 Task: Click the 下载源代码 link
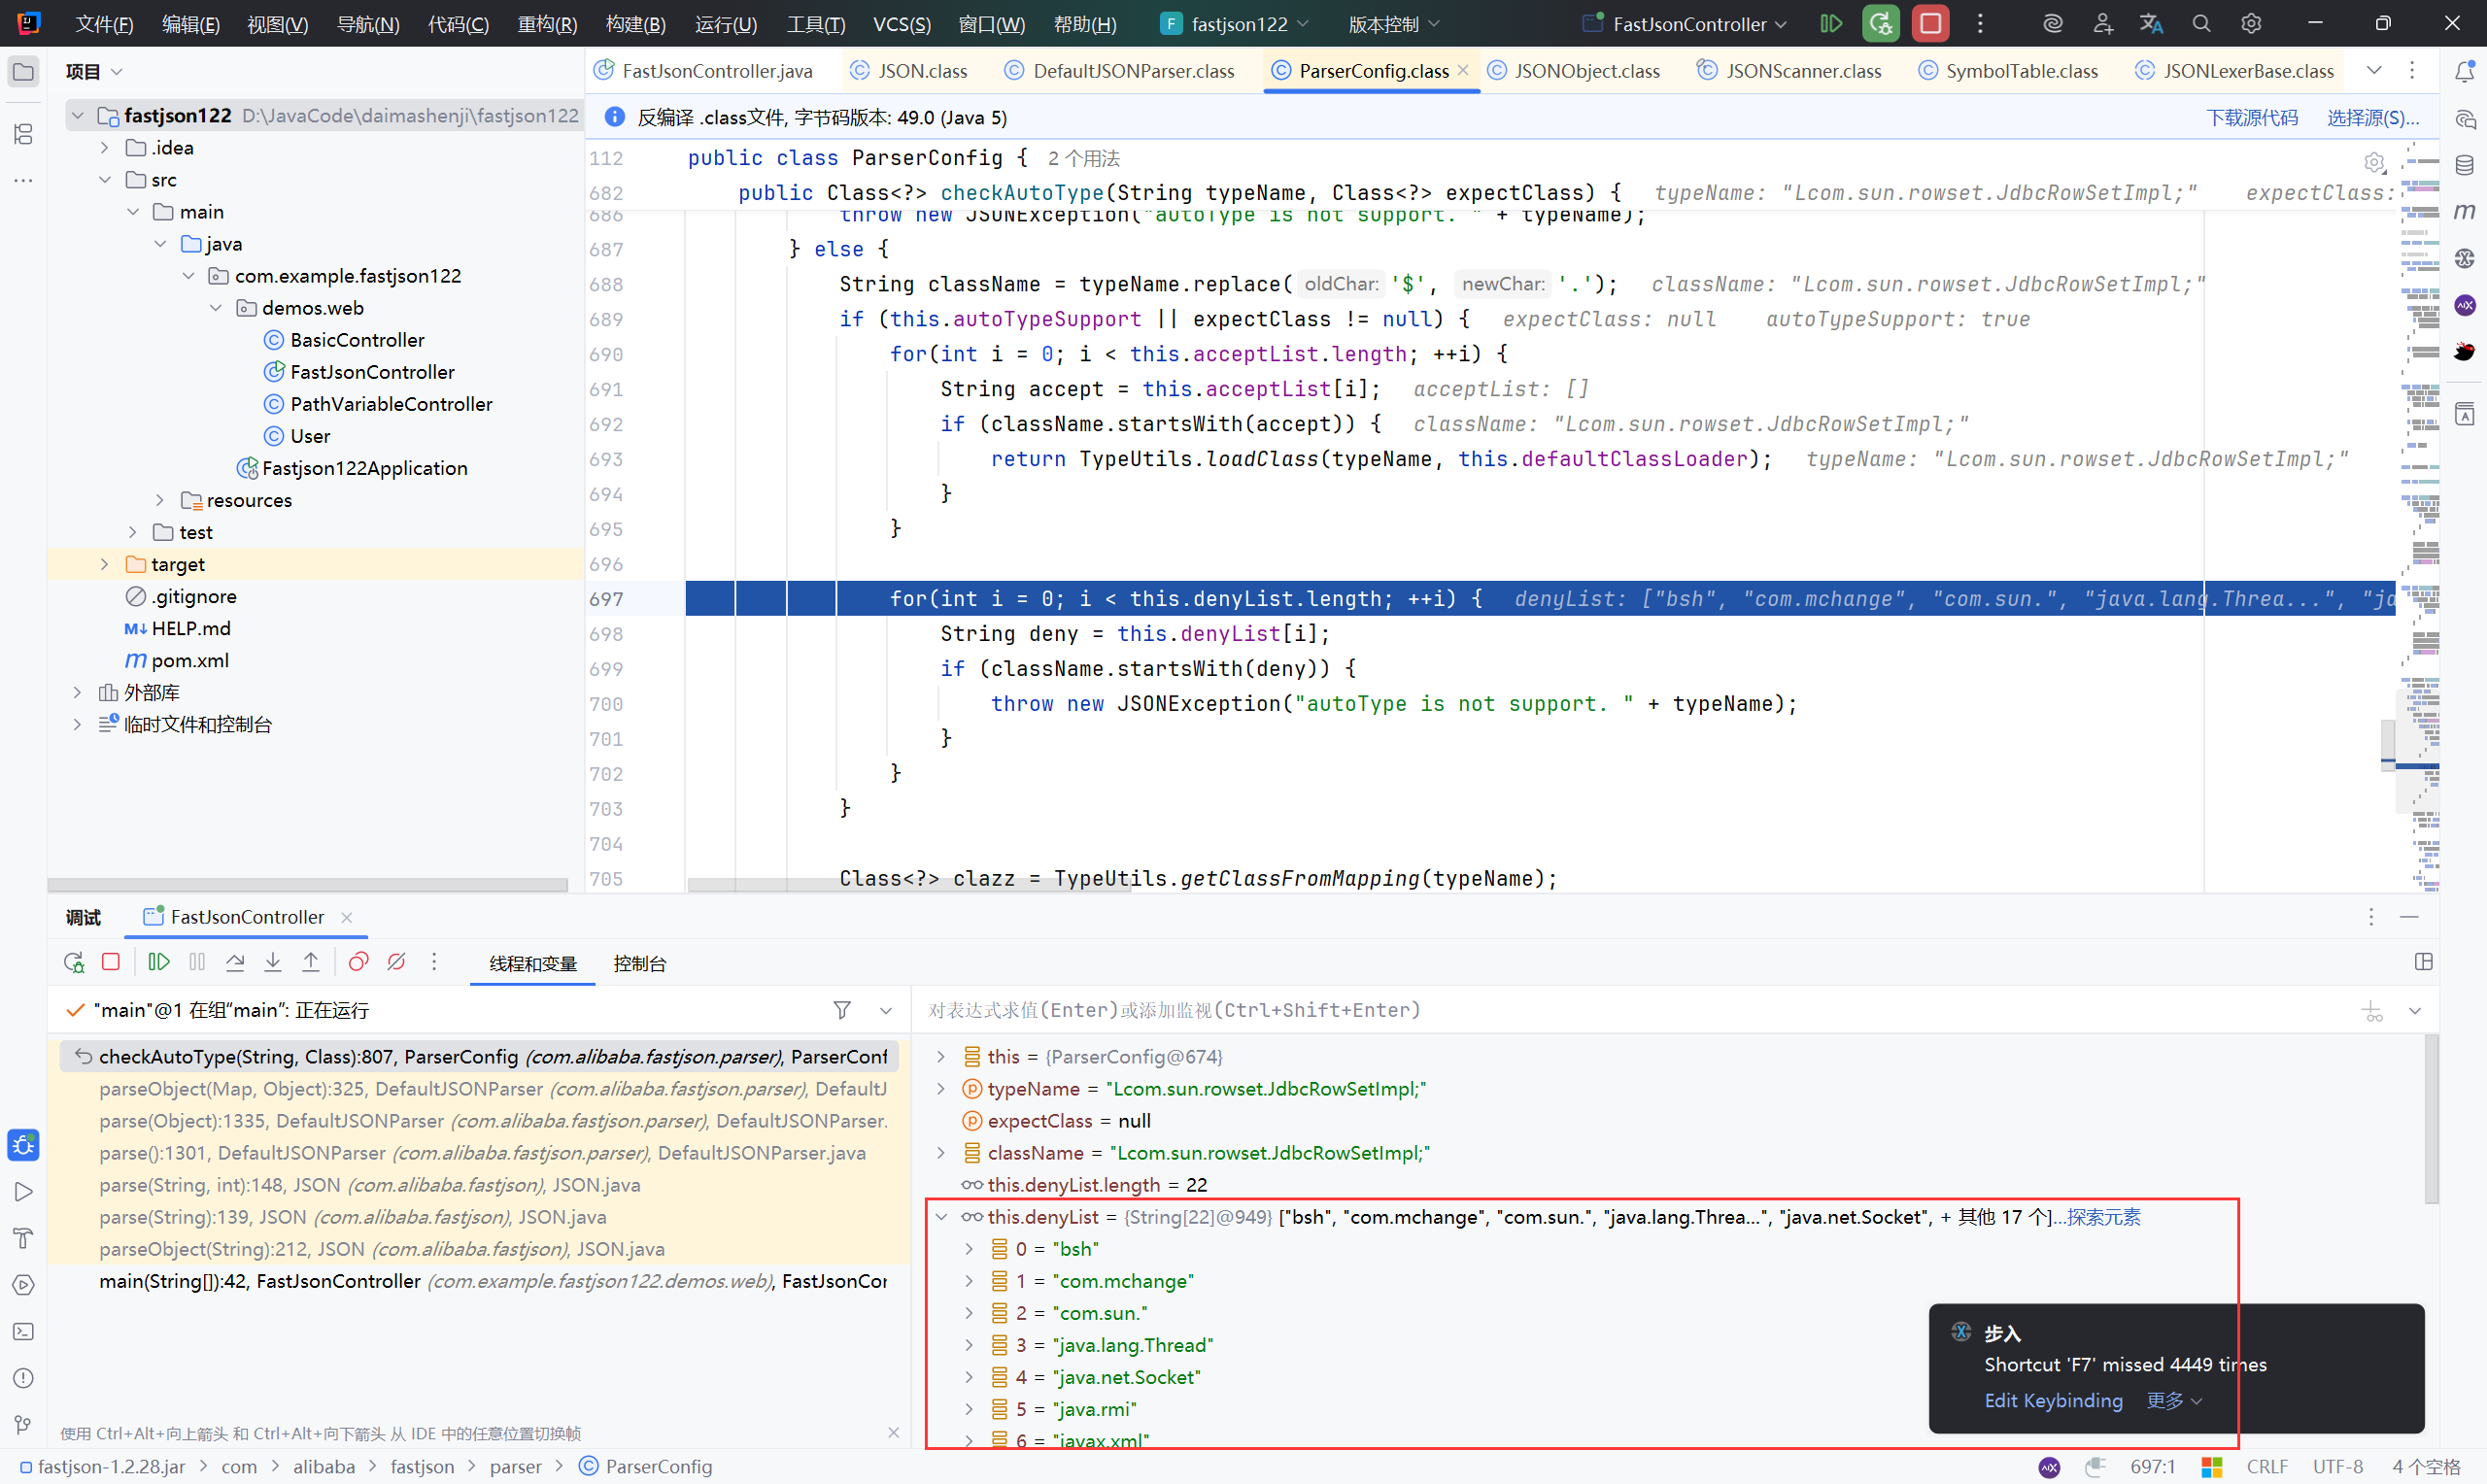(2251, 118)
